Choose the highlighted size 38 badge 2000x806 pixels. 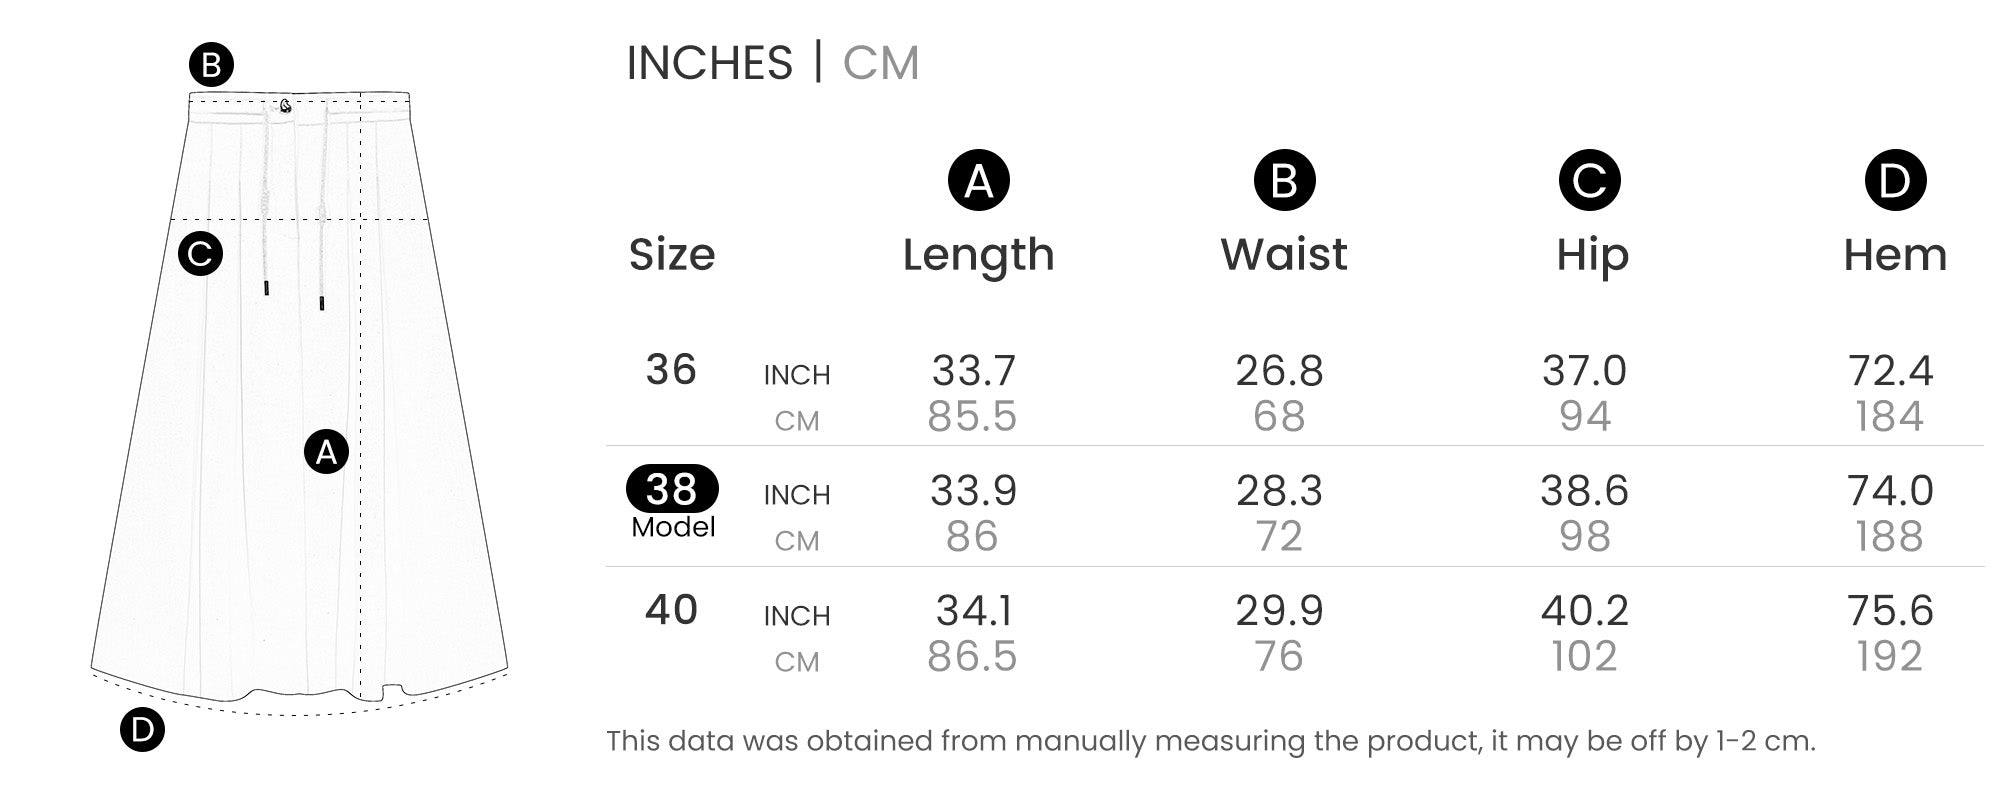pyautogui.click(x=672, y=489)
